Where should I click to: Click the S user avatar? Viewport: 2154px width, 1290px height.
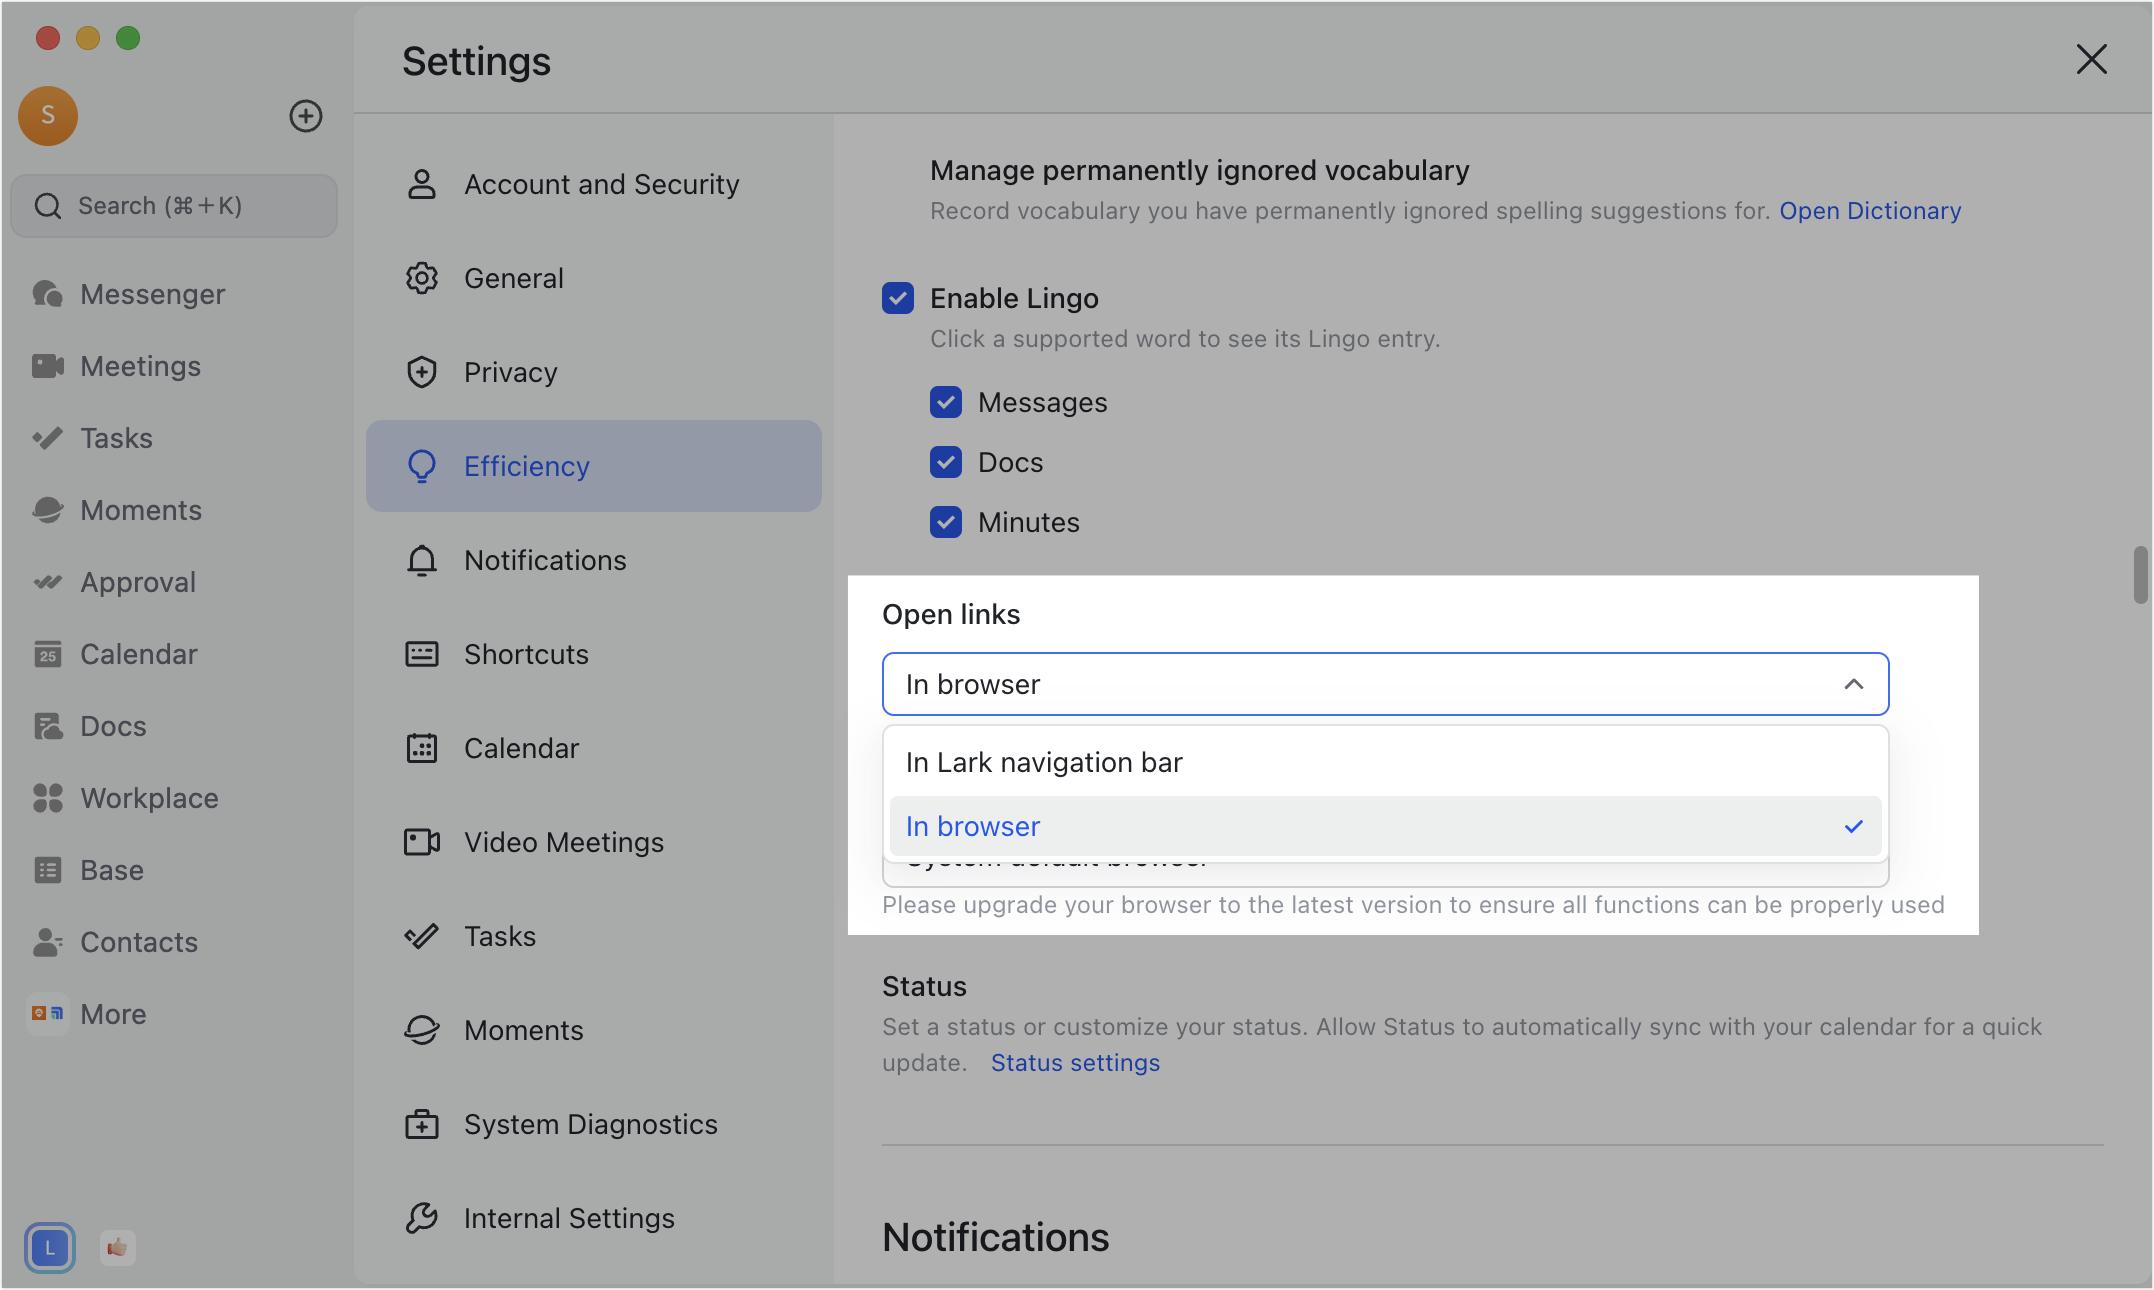coord(48,116)
